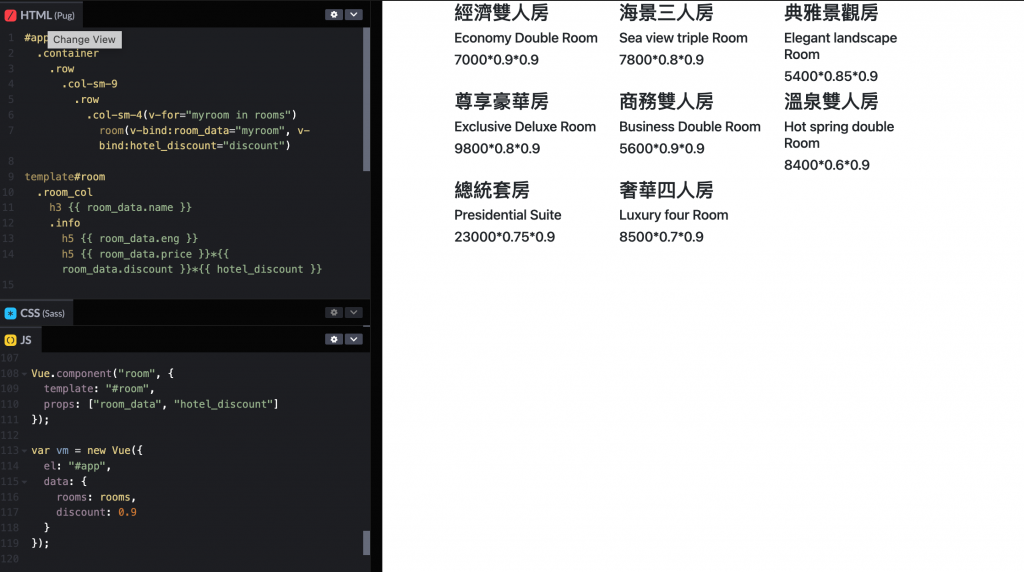The width and height of the screenshot is (1024, 572).
Task: Click 'el: "#app",' code line
Action: 77,466
